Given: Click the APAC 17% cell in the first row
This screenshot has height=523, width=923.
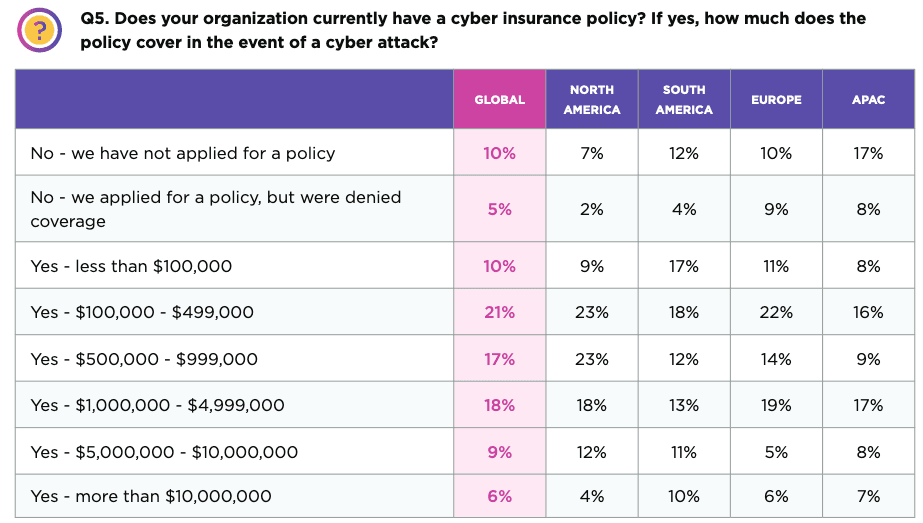Looking at the screenshot, I should pyautogui.click(x=869, y=153).
